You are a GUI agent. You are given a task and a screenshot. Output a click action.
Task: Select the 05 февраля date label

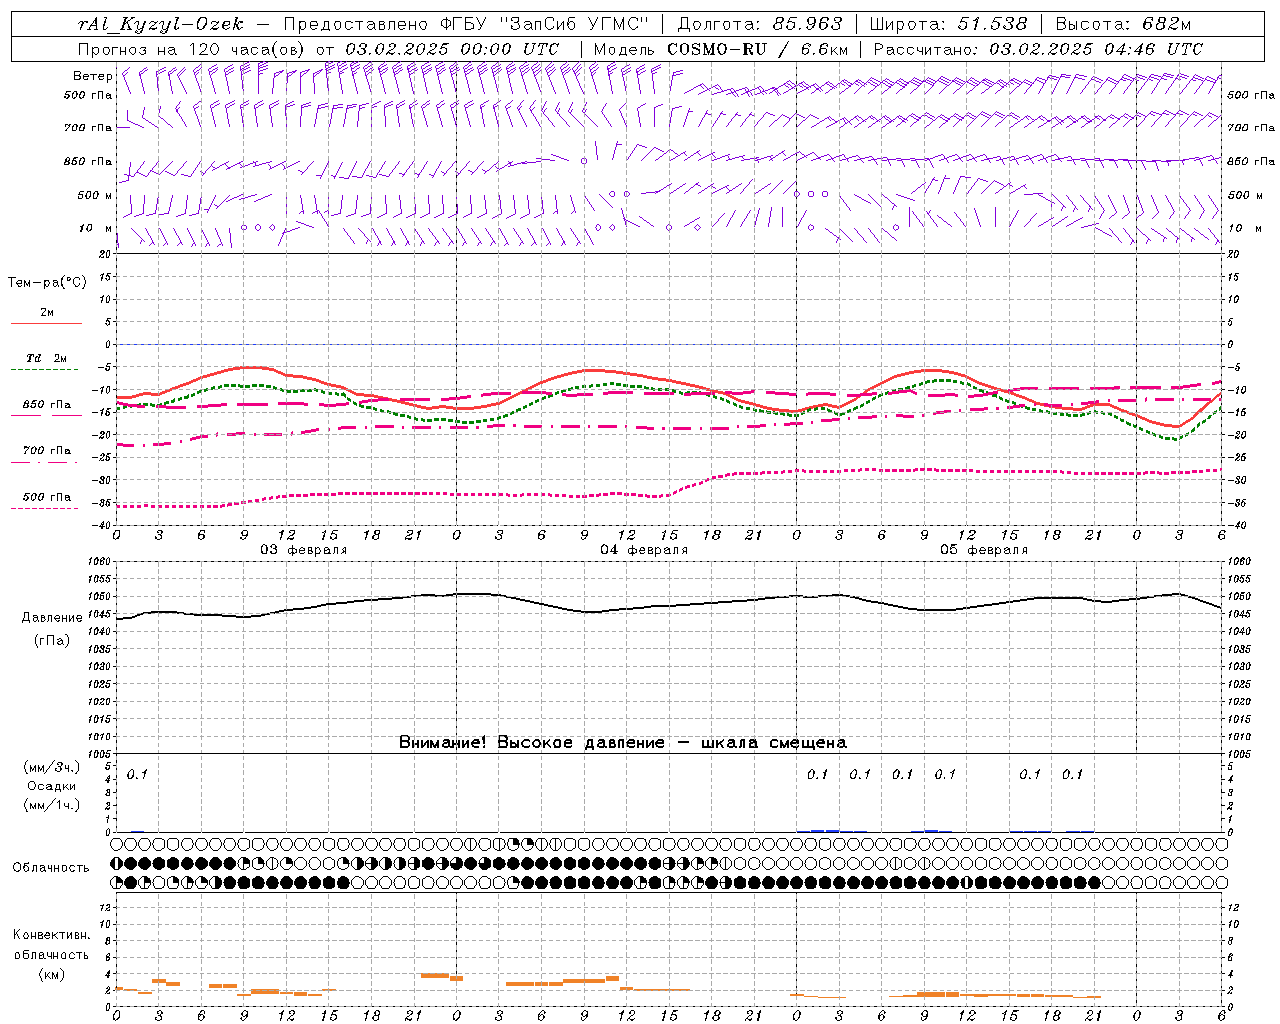pos(984,550)
